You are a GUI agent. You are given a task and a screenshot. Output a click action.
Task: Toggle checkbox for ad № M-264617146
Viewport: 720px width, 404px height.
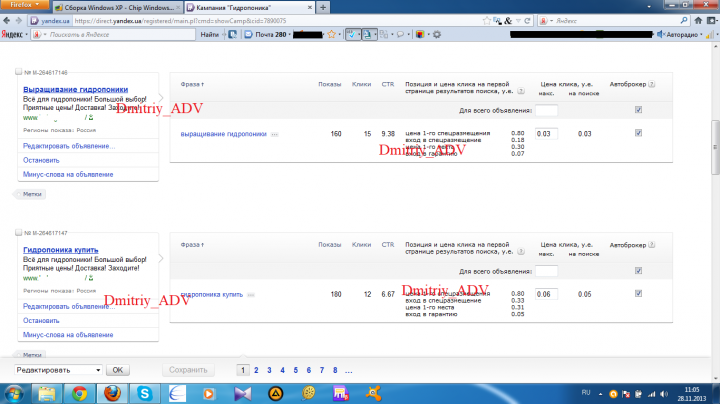[x=18, y=72]
